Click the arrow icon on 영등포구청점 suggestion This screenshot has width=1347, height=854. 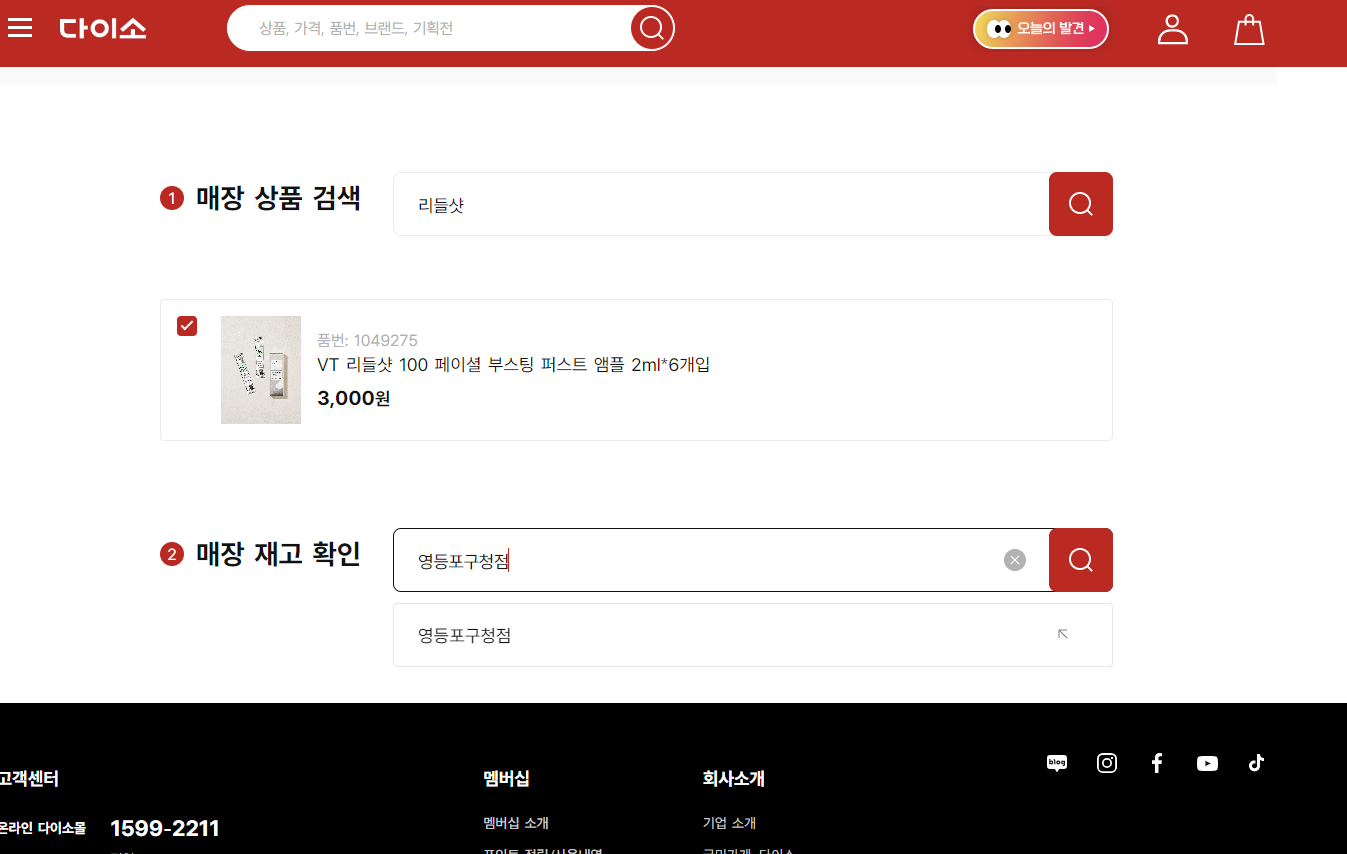[x=1063, y=634]
